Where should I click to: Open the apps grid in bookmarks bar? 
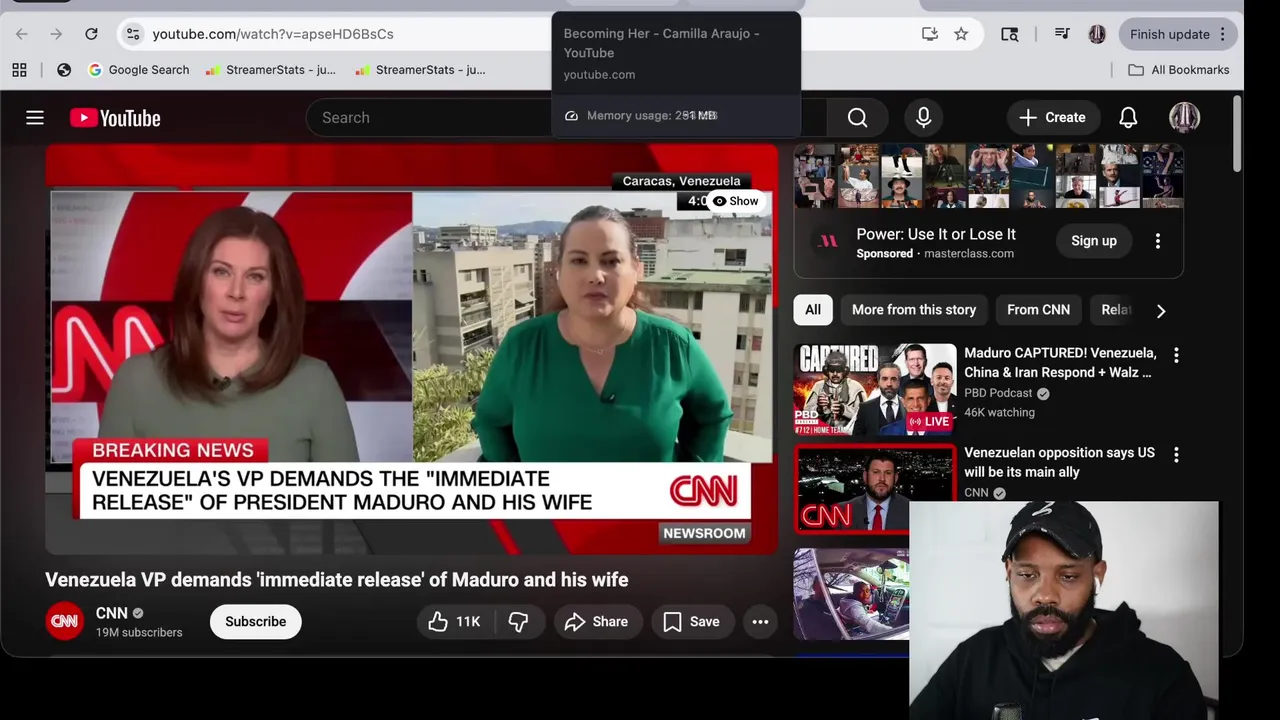point(19,70)
